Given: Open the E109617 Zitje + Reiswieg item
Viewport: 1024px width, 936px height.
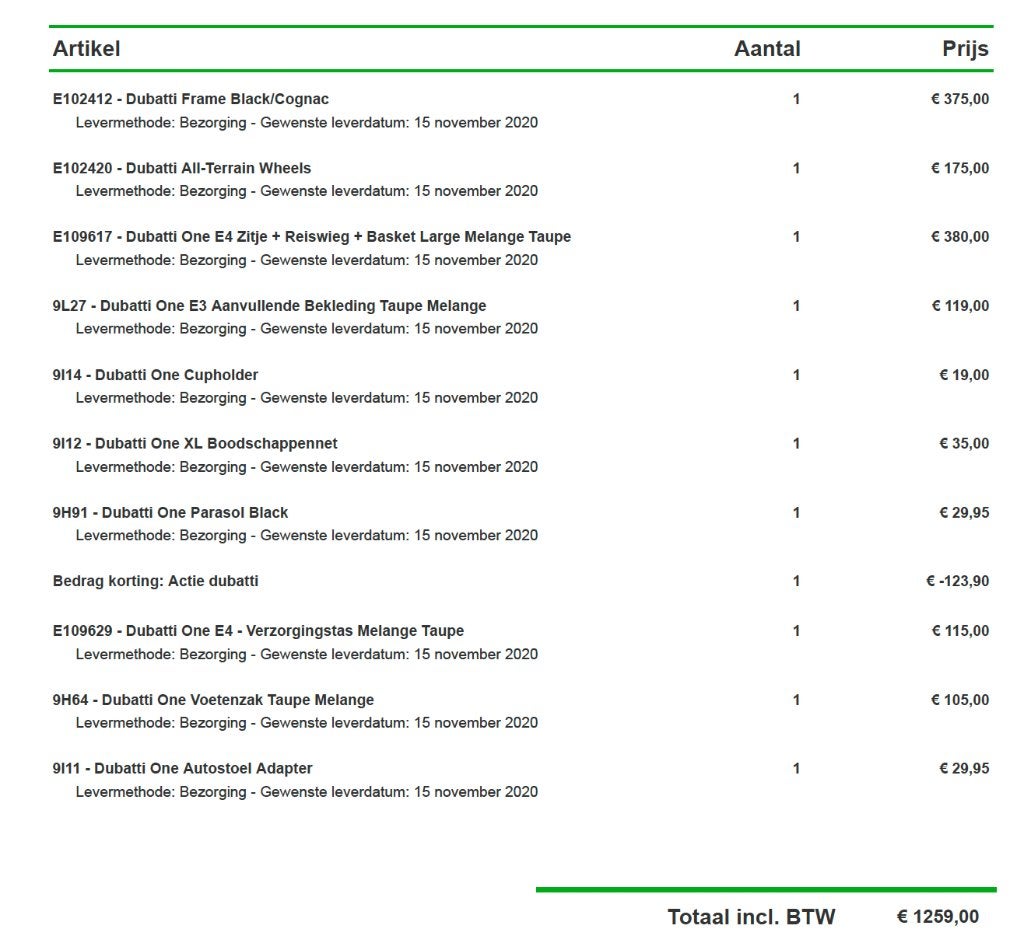Looking at the screenshot, I should pyautogui.click(x=312, y=236).
